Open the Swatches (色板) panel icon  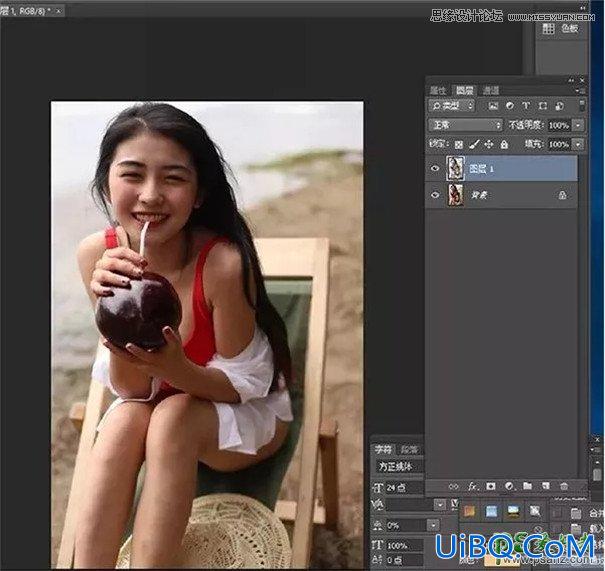[548, 29]
